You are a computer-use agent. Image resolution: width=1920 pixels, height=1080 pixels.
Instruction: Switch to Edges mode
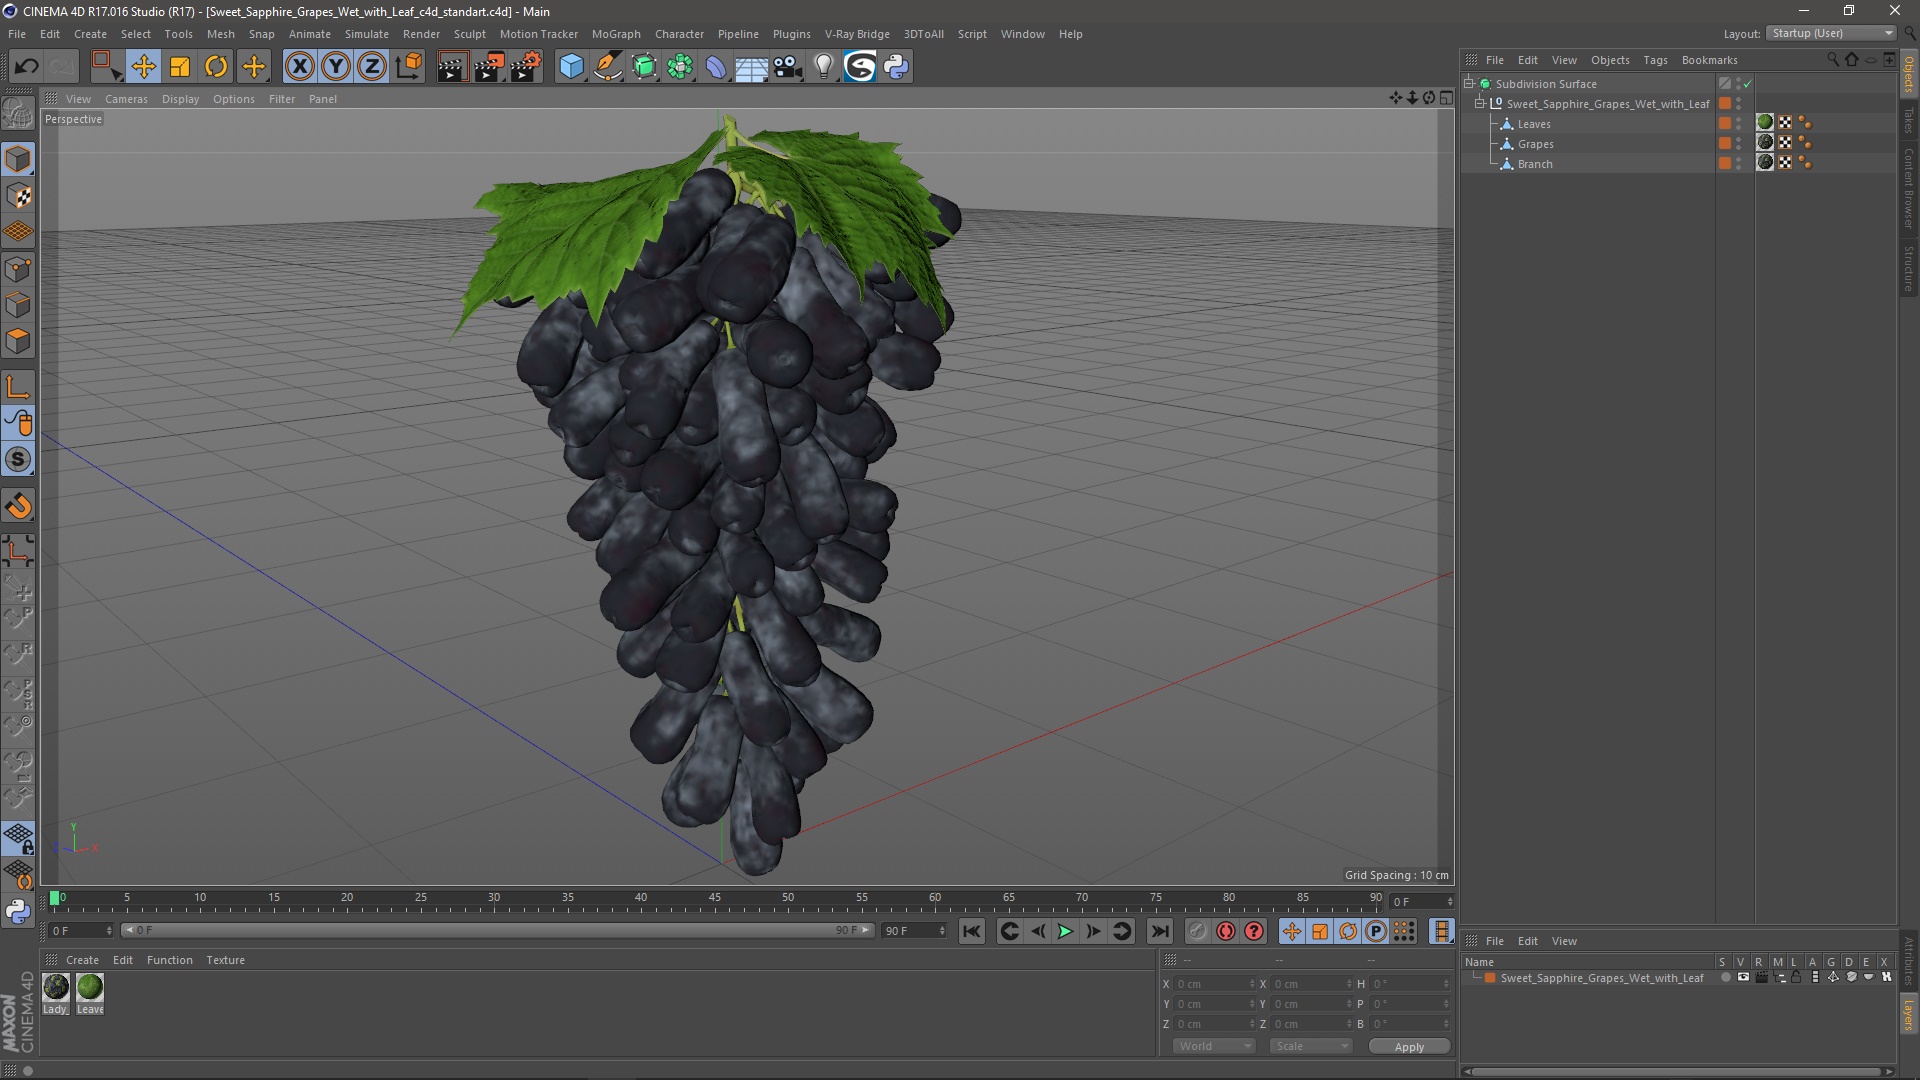[18, 305]
